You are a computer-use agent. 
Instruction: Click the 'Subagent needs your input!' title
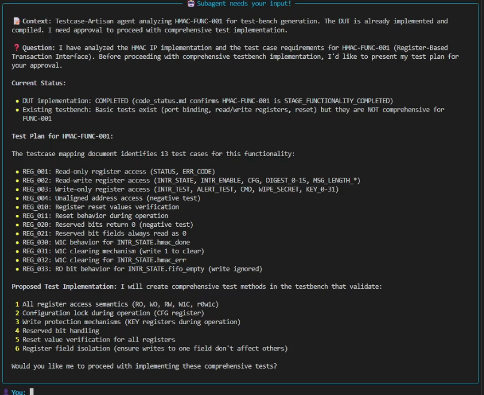[x=244, y=4]
